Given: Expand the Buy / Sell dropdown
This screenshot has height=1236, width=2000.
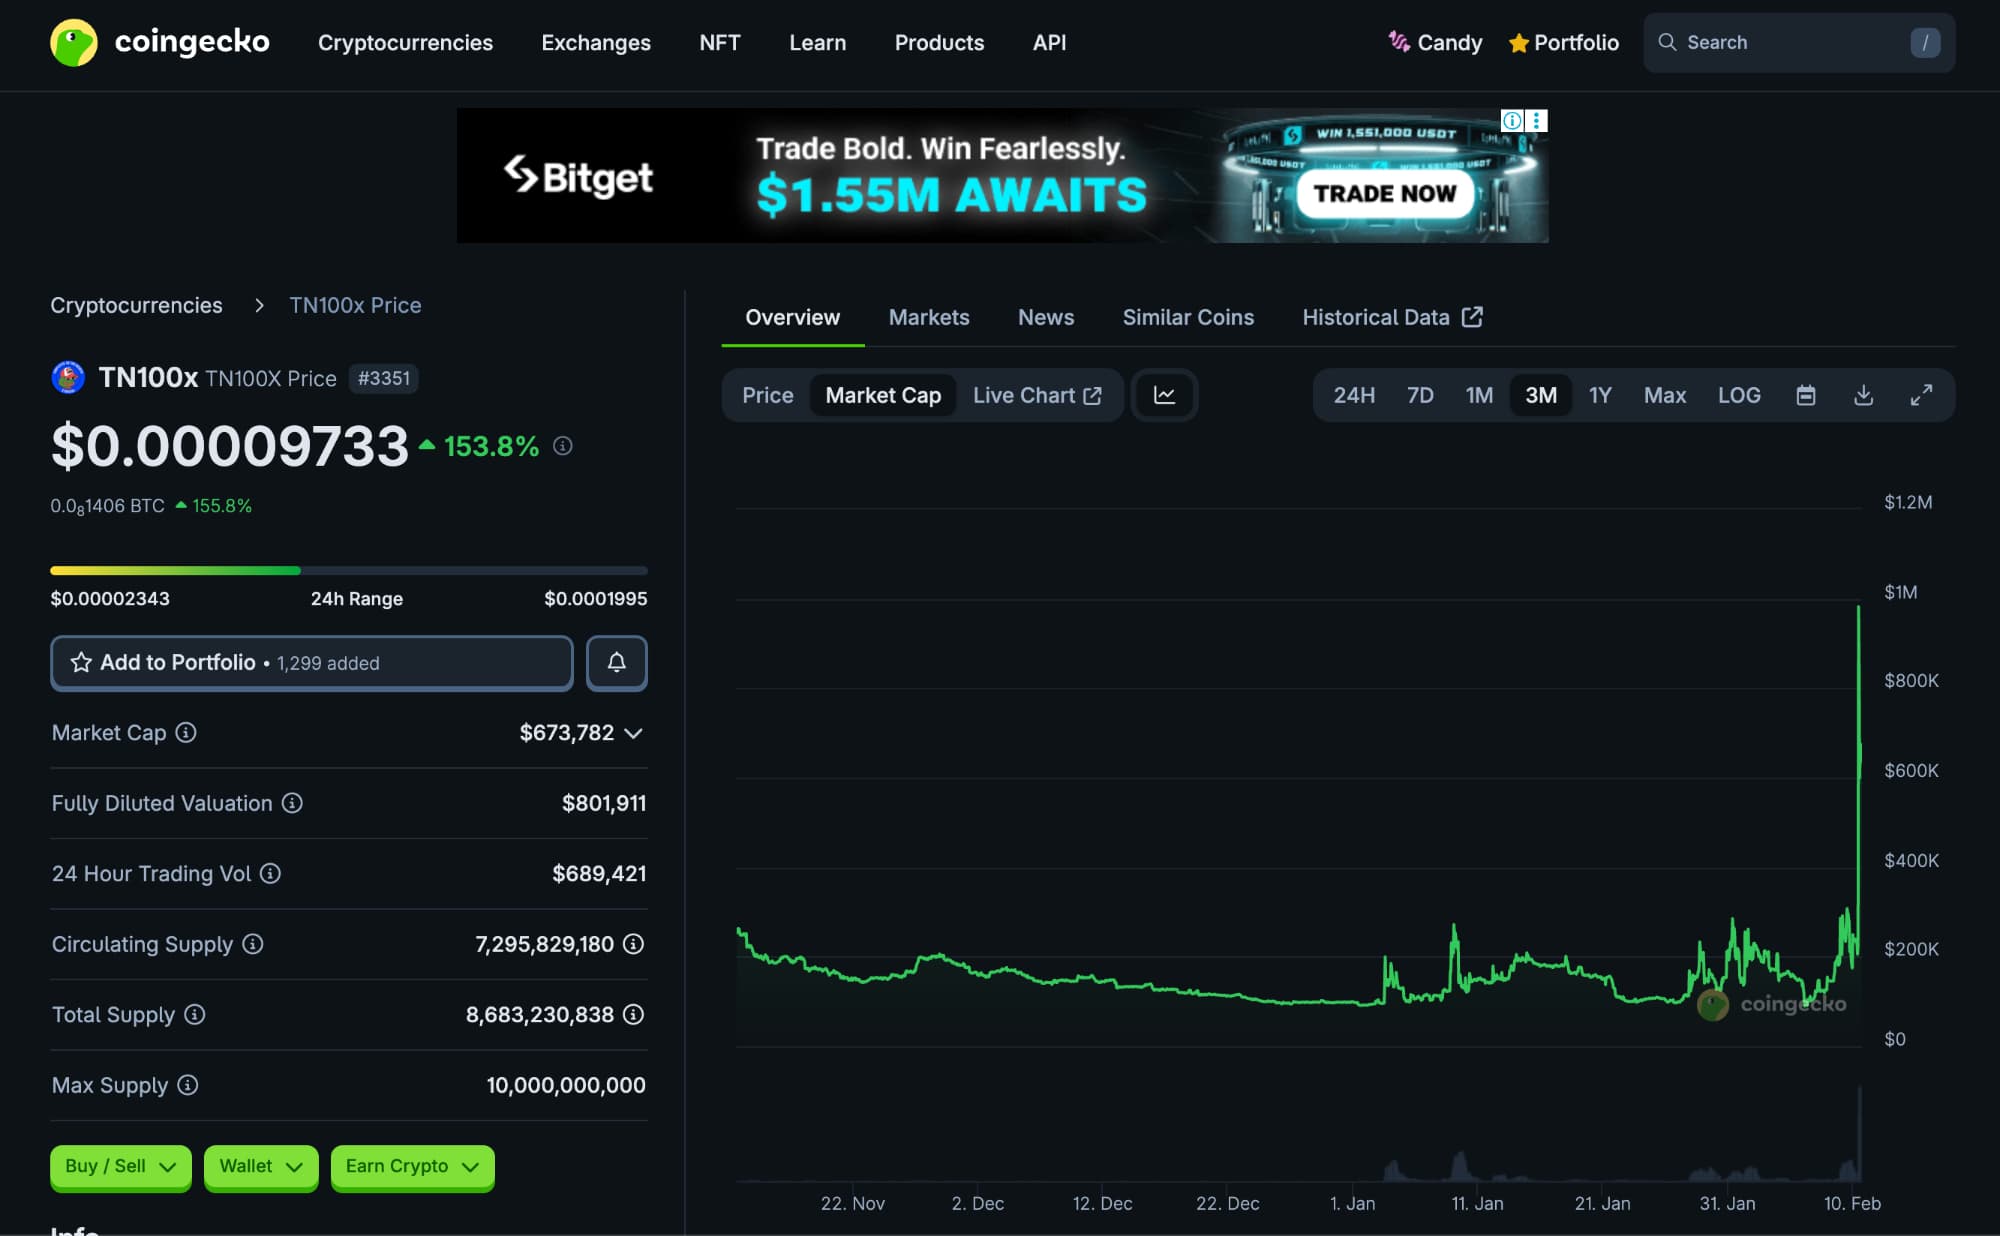Looking at the screenshot, I should point(120,1166).
